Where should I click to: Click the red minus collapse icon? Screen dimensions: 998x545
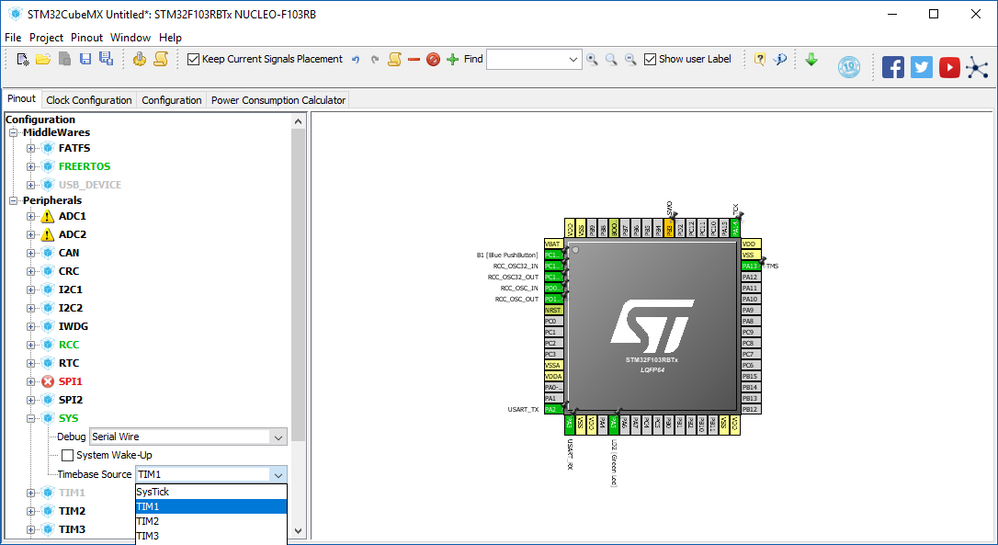click(x=414, y=59)
